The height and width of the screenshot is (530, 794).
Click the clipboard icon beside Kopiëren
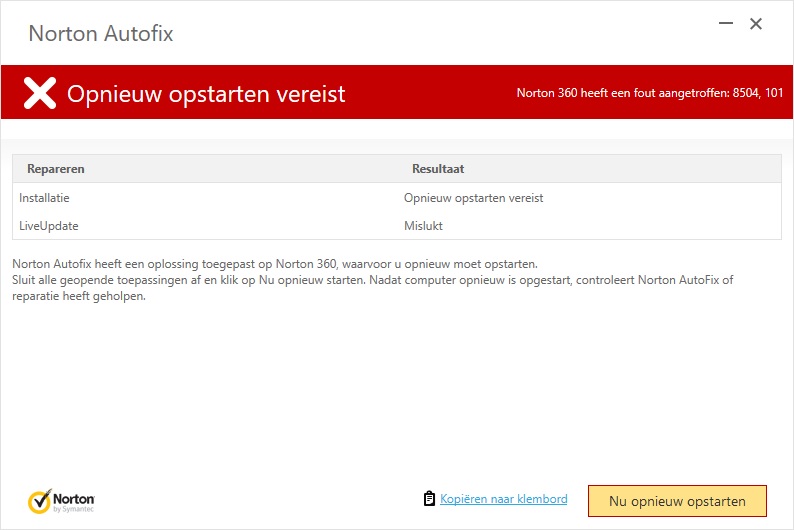click(429, 499)
